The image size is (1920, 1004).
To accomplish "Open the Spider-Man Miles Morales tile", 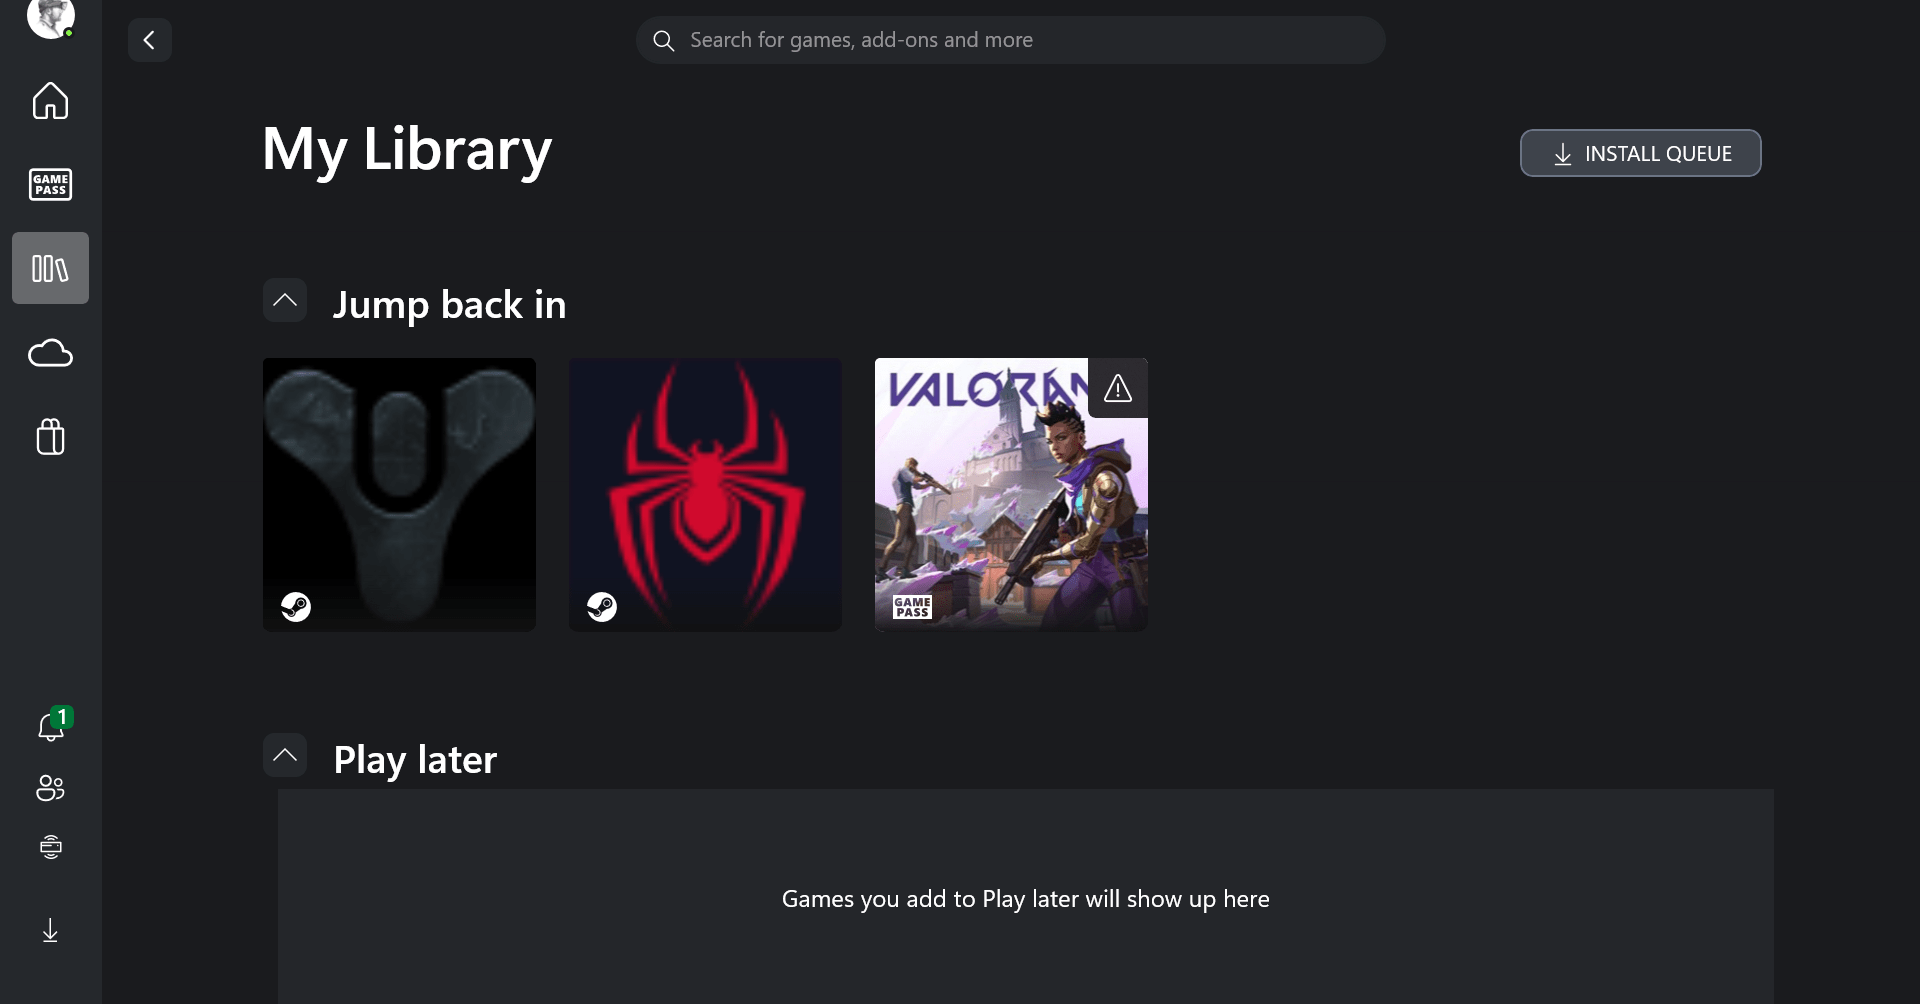I will click(x=705, y=494).
